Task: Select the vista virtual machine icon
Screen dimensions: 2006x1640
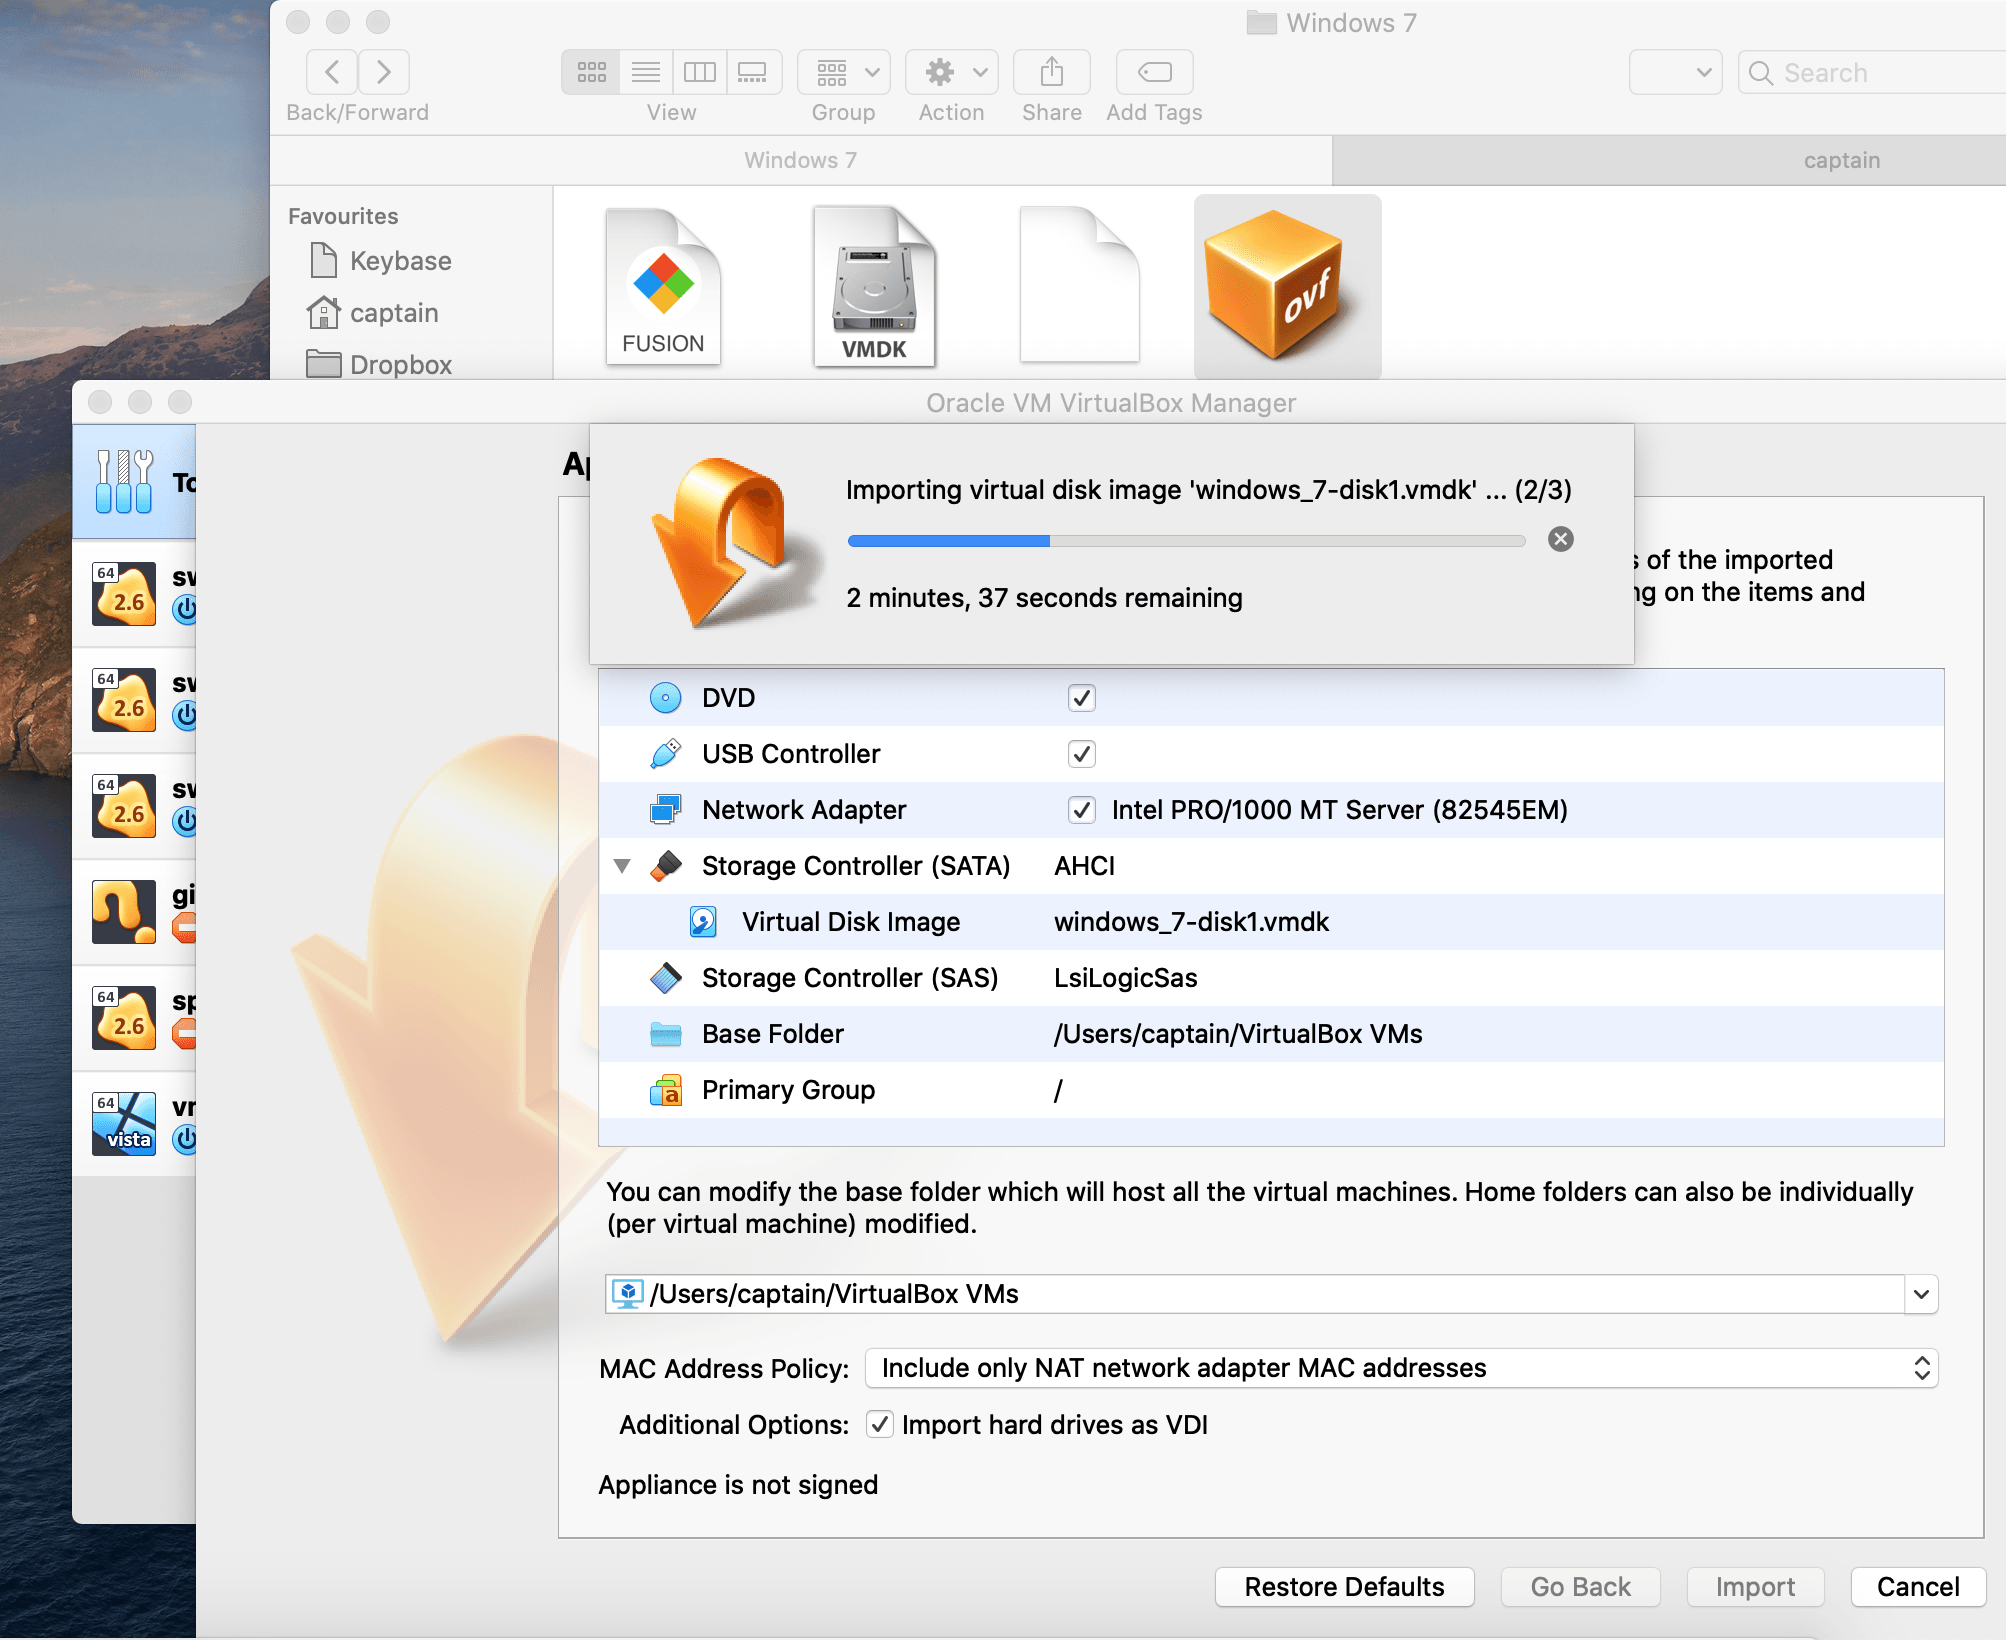Action: coord(123,1122)
